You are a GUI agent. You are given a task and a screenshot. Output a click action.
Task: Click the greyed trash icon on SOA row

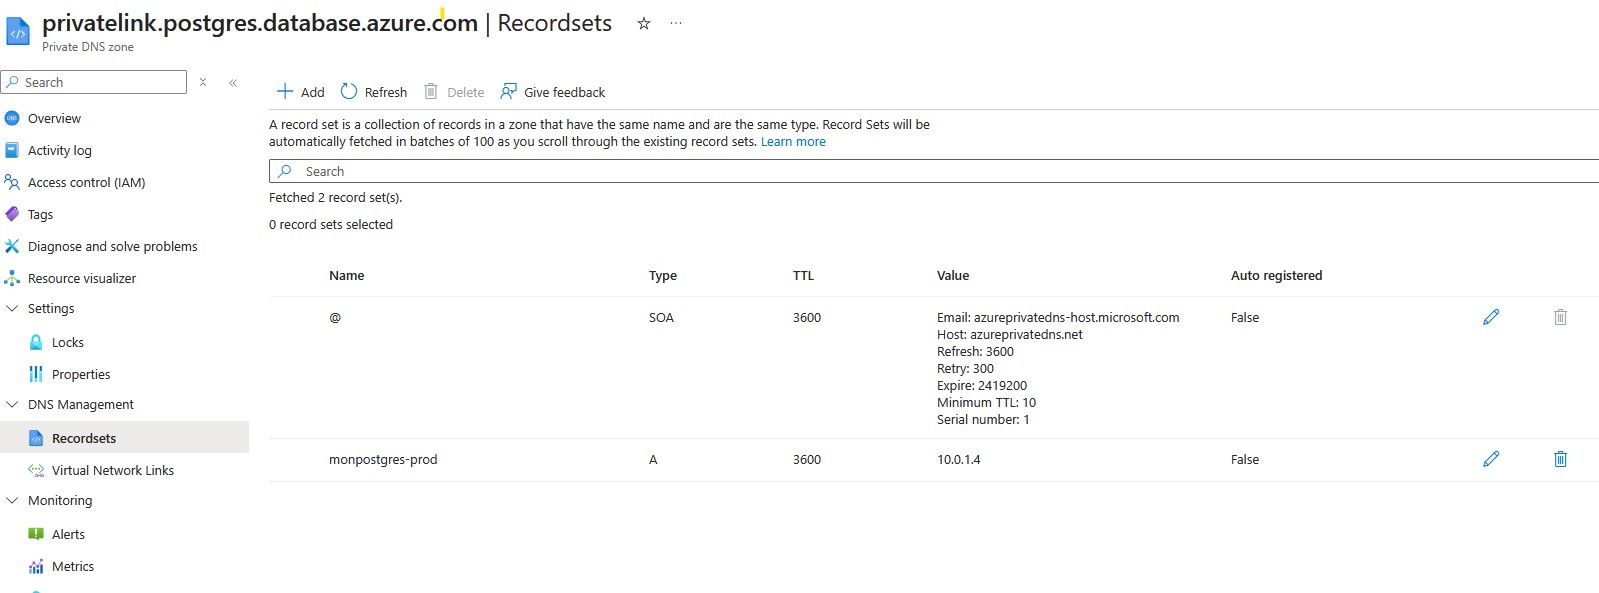pos(1560,317)
